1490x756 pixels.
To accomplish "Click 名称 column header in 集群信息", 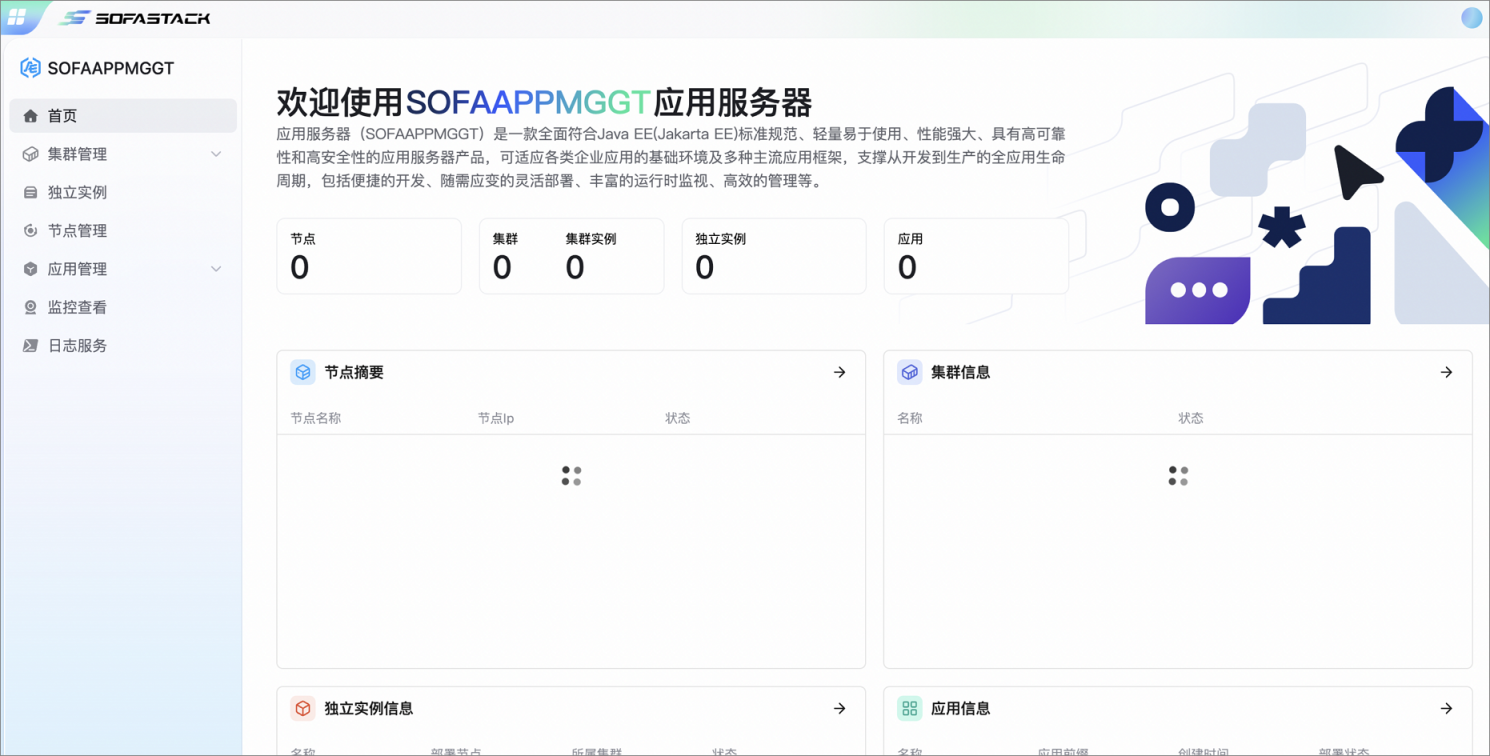I will click(x=910, y=418).
